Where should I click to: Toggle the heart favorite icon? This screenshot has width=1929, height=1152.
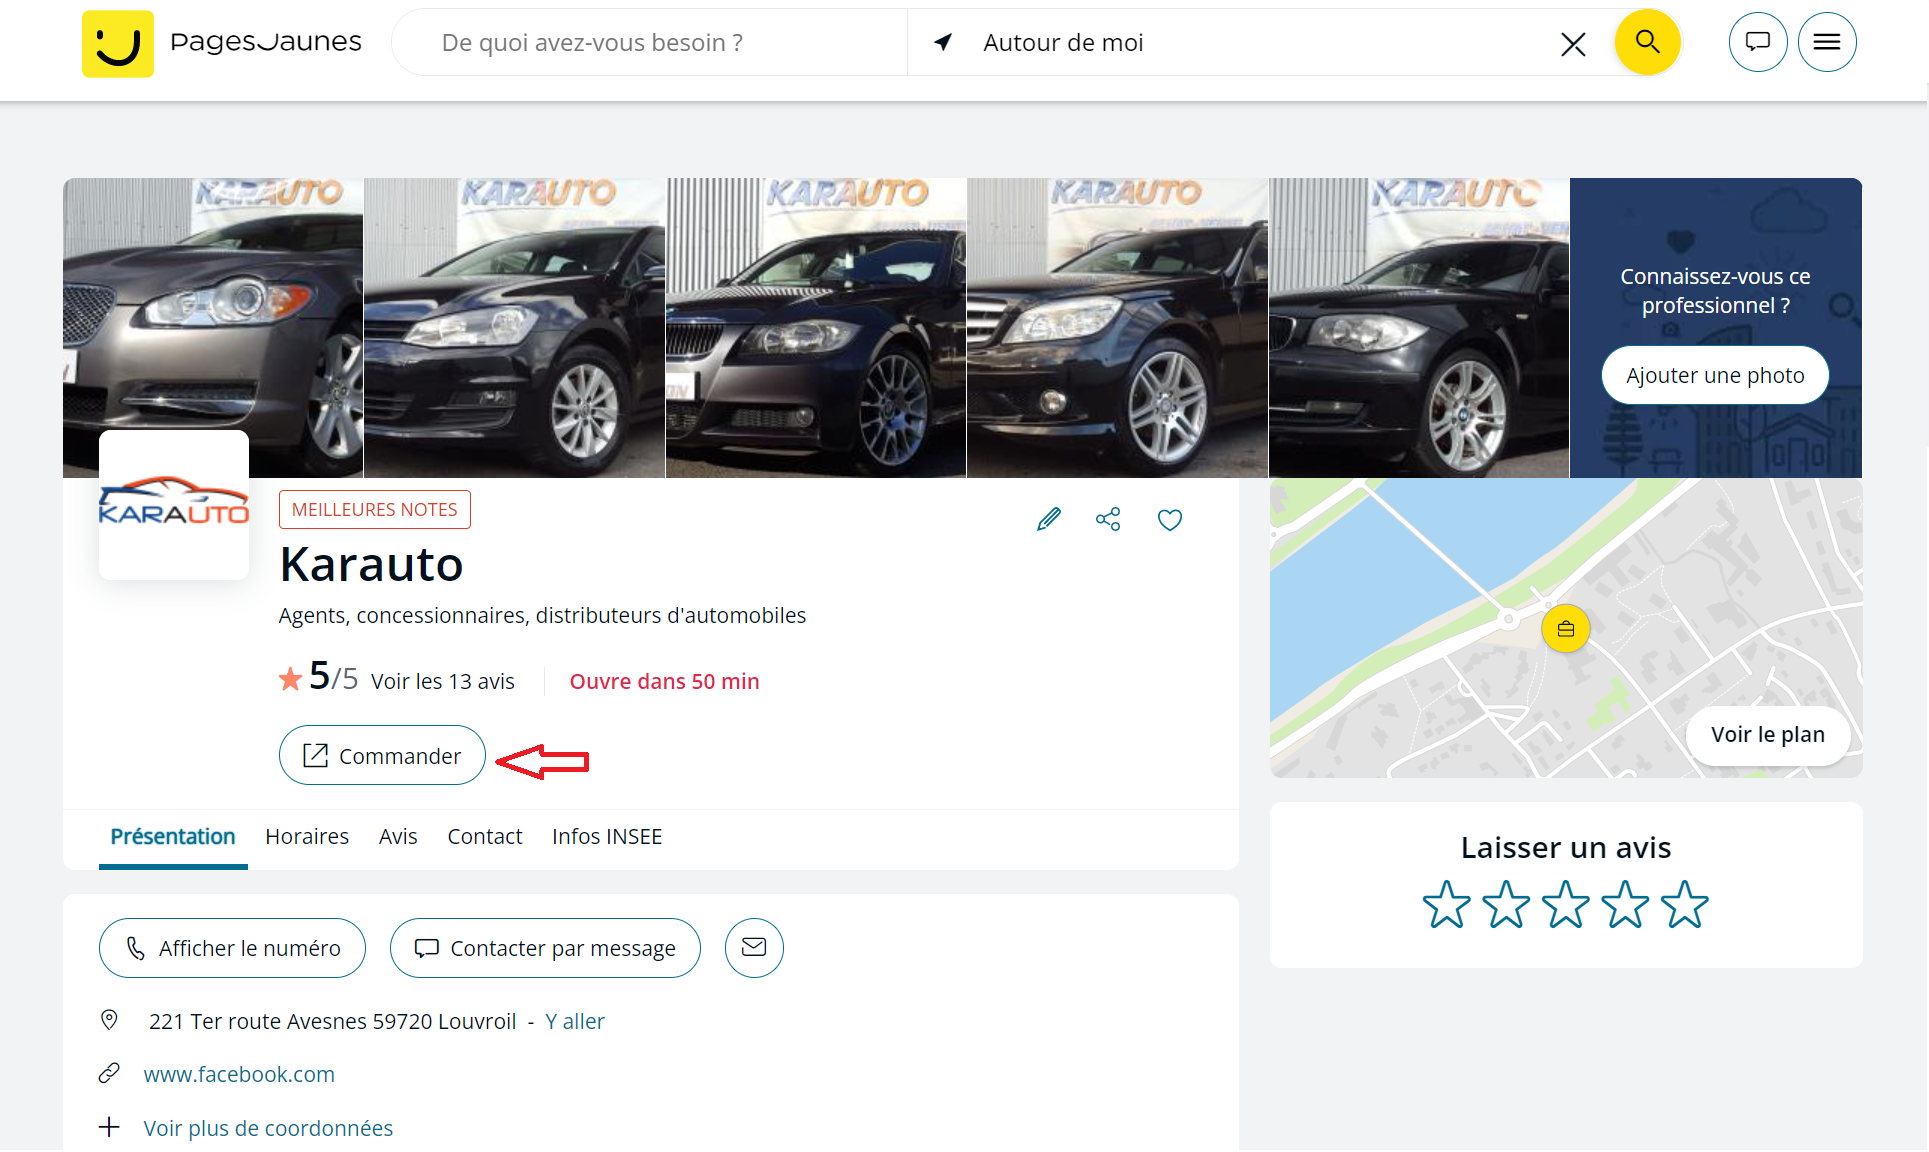pyautogui.click(x=1169, y=520)
